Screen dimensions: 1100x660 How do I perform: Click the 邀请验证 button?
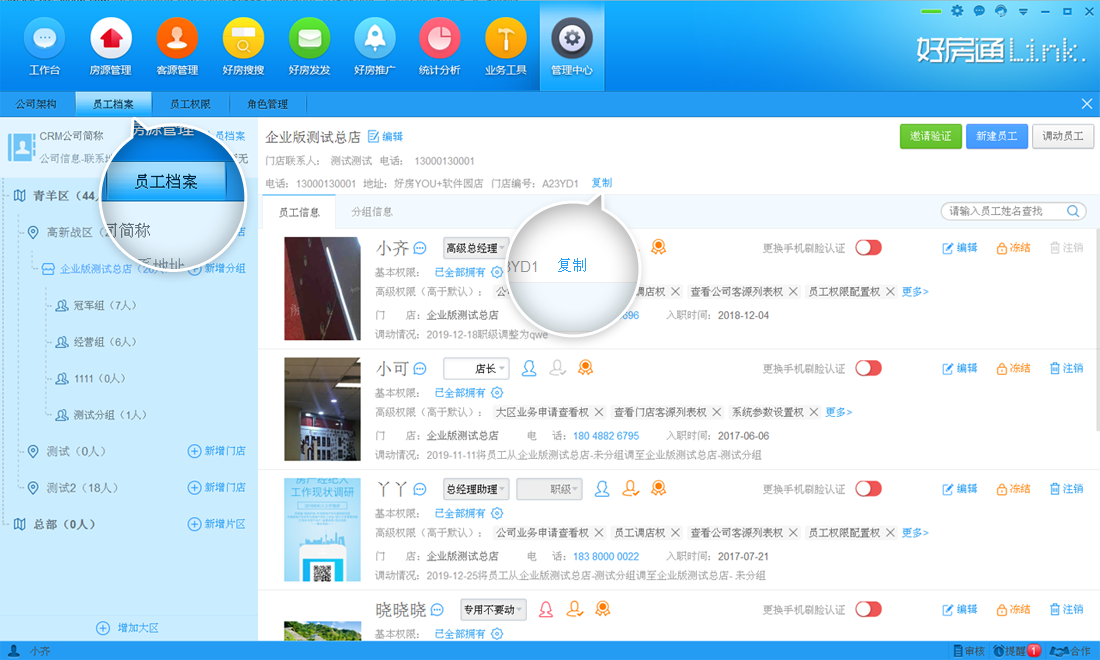930,136
